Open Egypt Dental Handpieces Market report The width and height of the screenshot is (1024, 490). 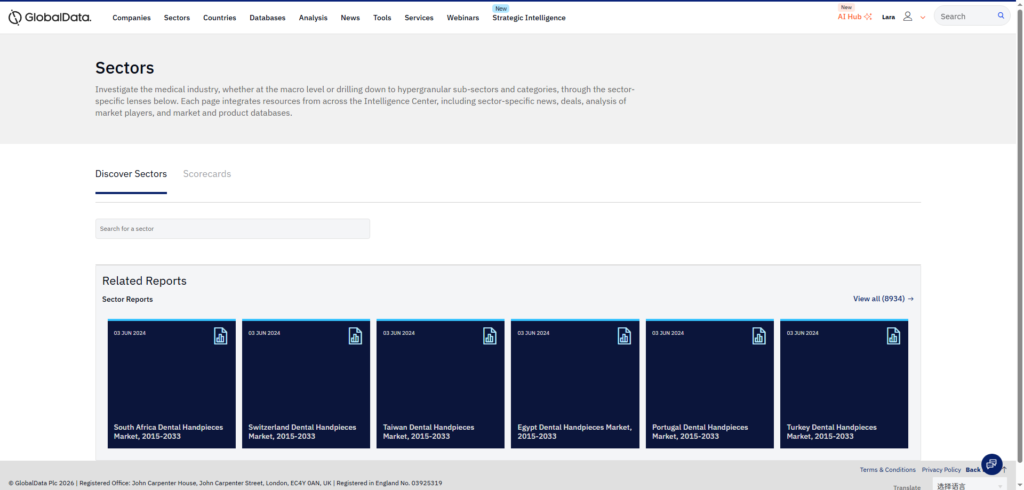574,431
